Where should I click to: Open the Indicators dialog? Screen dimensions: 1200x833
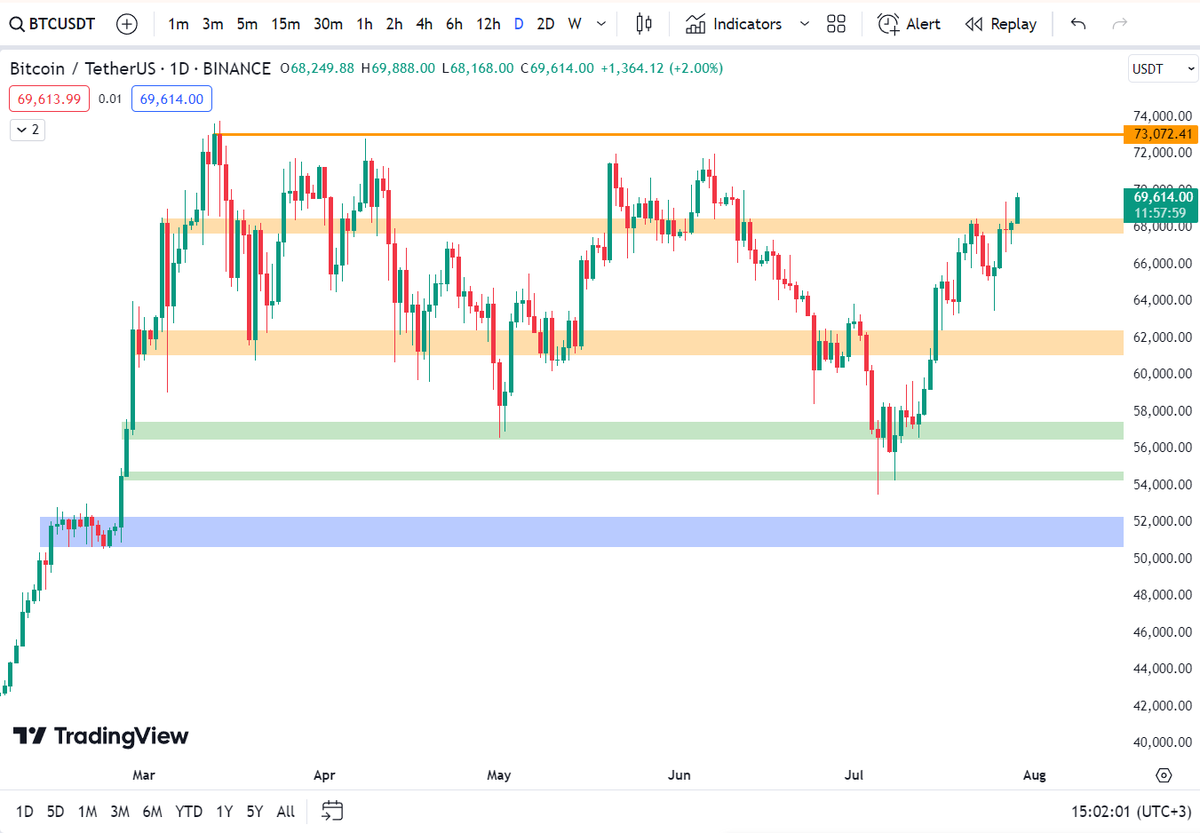(x=734, y=24)
